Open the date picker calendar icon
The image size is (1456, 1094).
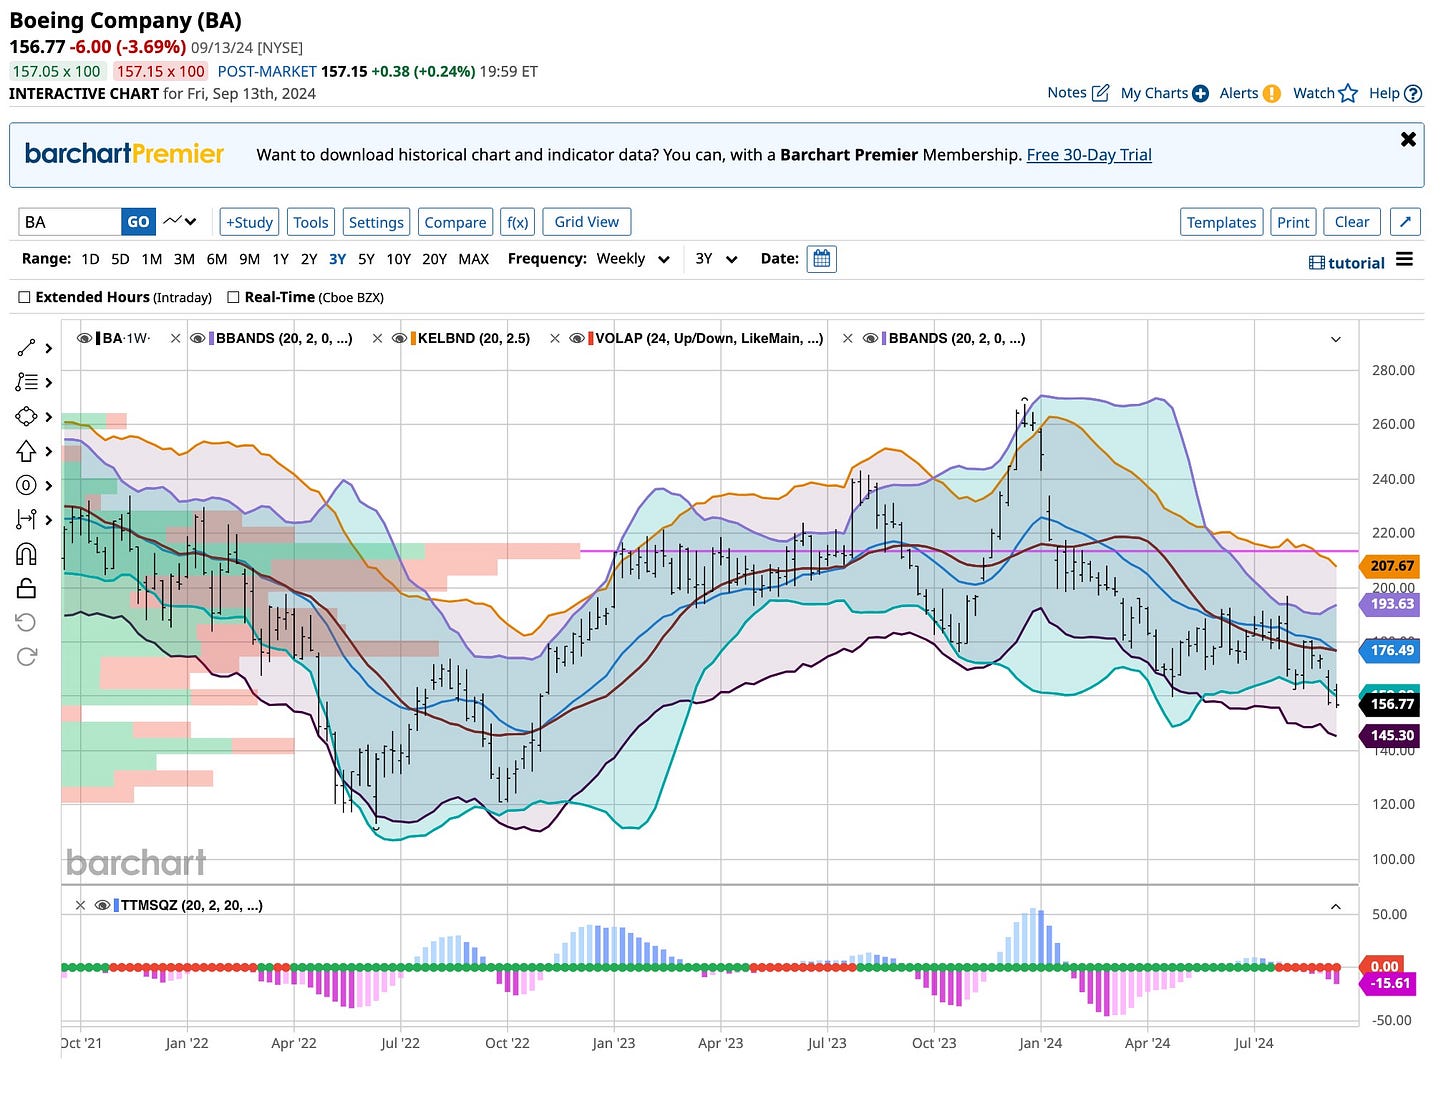click(821, 259)
